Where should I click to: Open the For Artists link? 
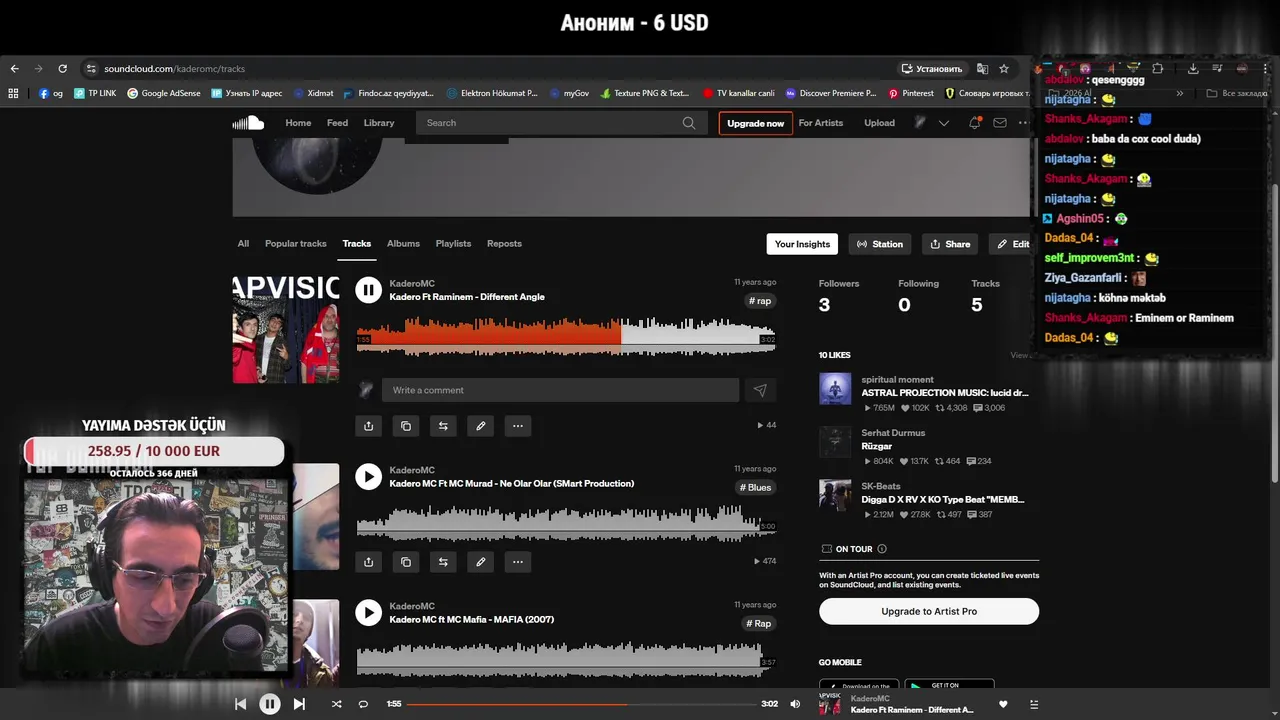pos(821,123)
